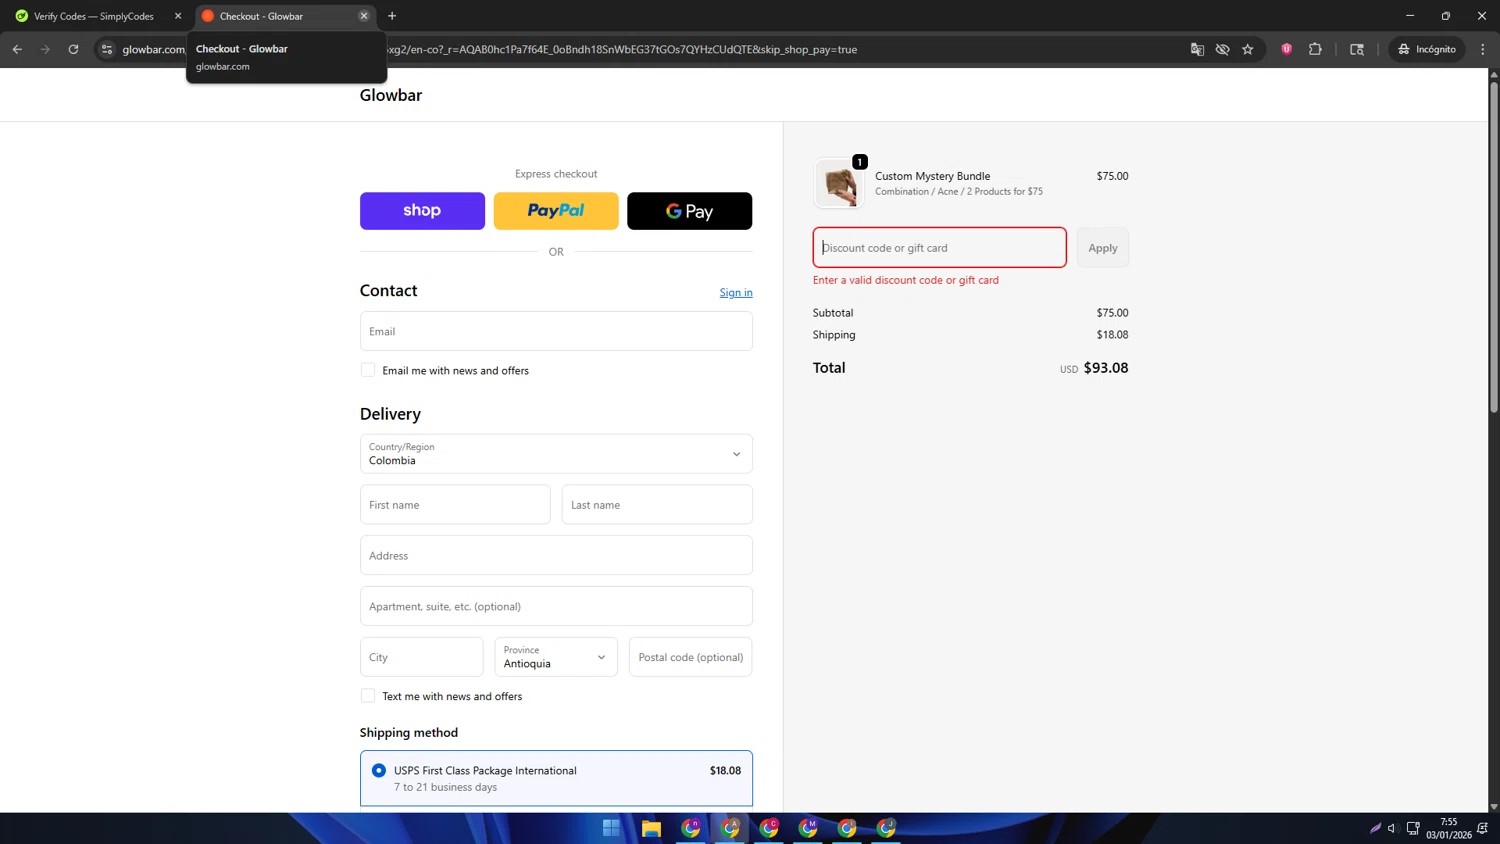This screenshot has height=844, width=1500.
Task: Click the Postal code (optional) field
Action: tap(691, 657)
